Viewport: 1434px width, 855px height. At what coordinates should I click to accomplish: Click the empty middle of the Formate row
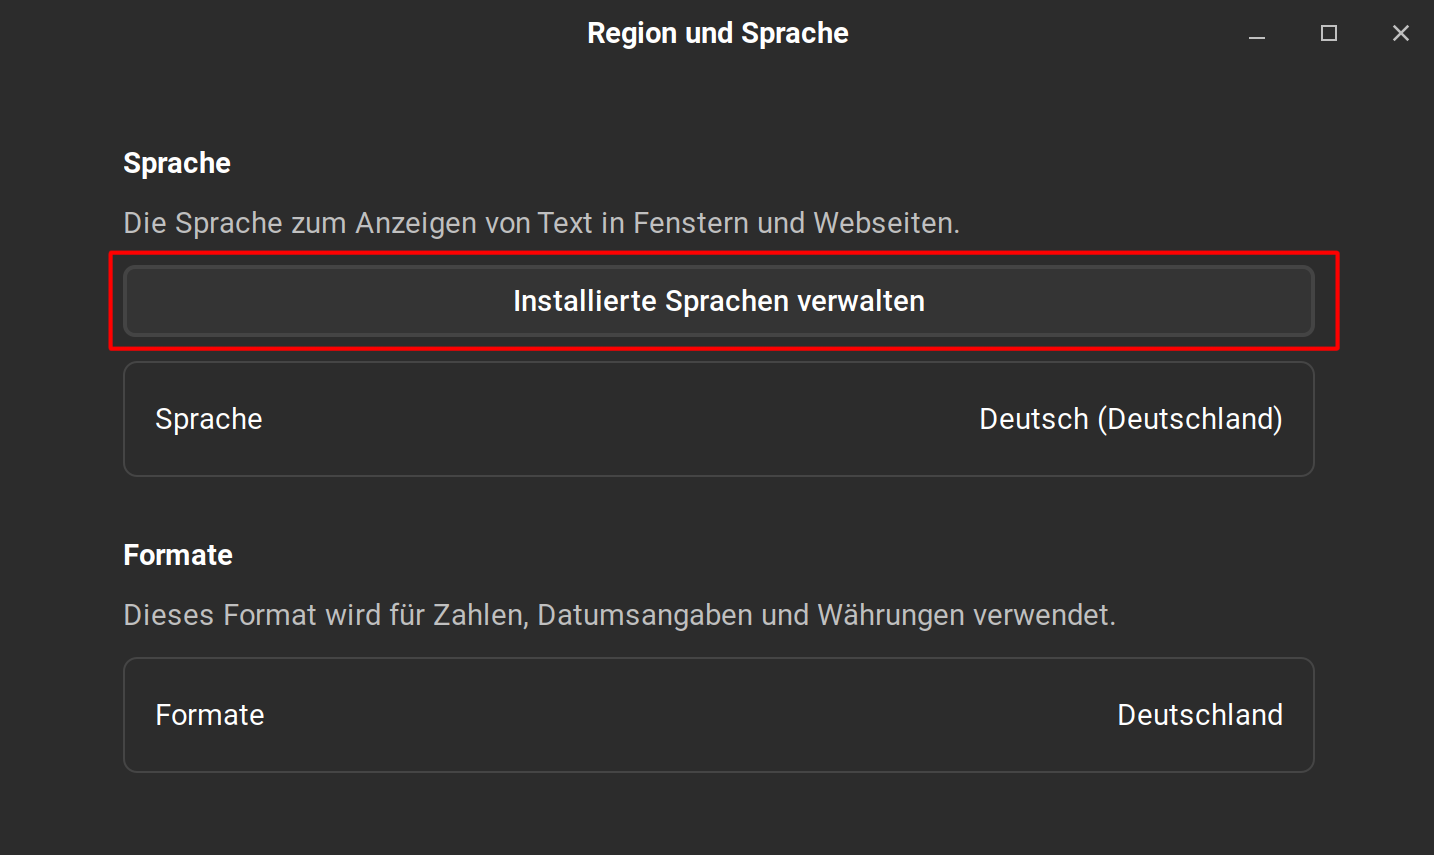(690, 715)
